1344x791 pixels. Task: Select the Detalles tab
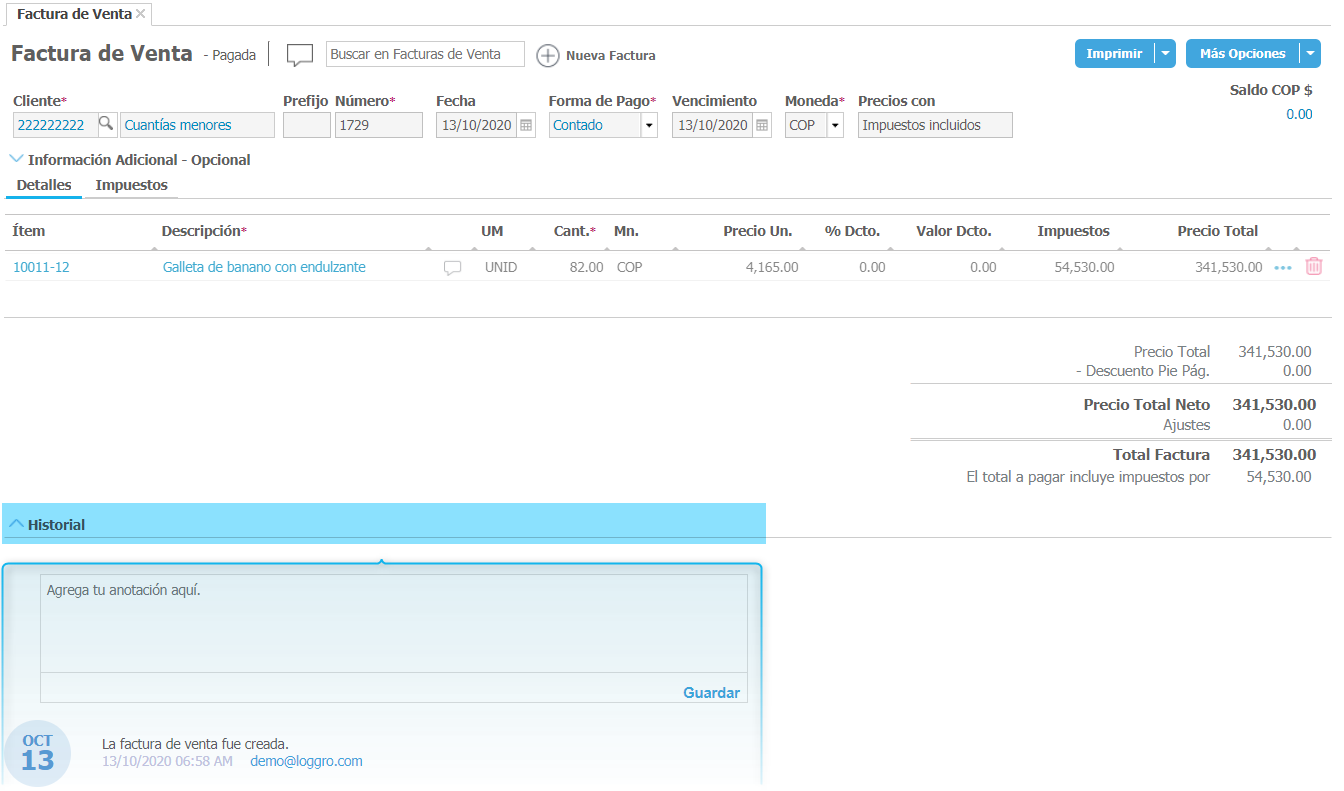pos(44,185)
